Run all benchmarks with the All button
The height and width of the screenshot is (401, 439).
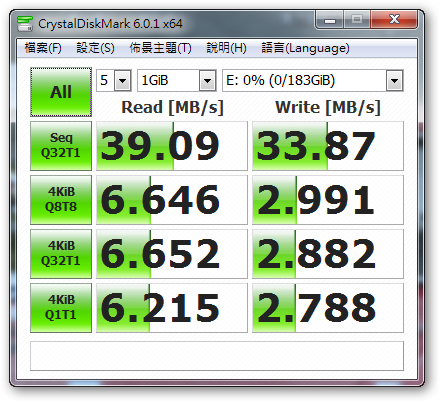coord(61,92)
